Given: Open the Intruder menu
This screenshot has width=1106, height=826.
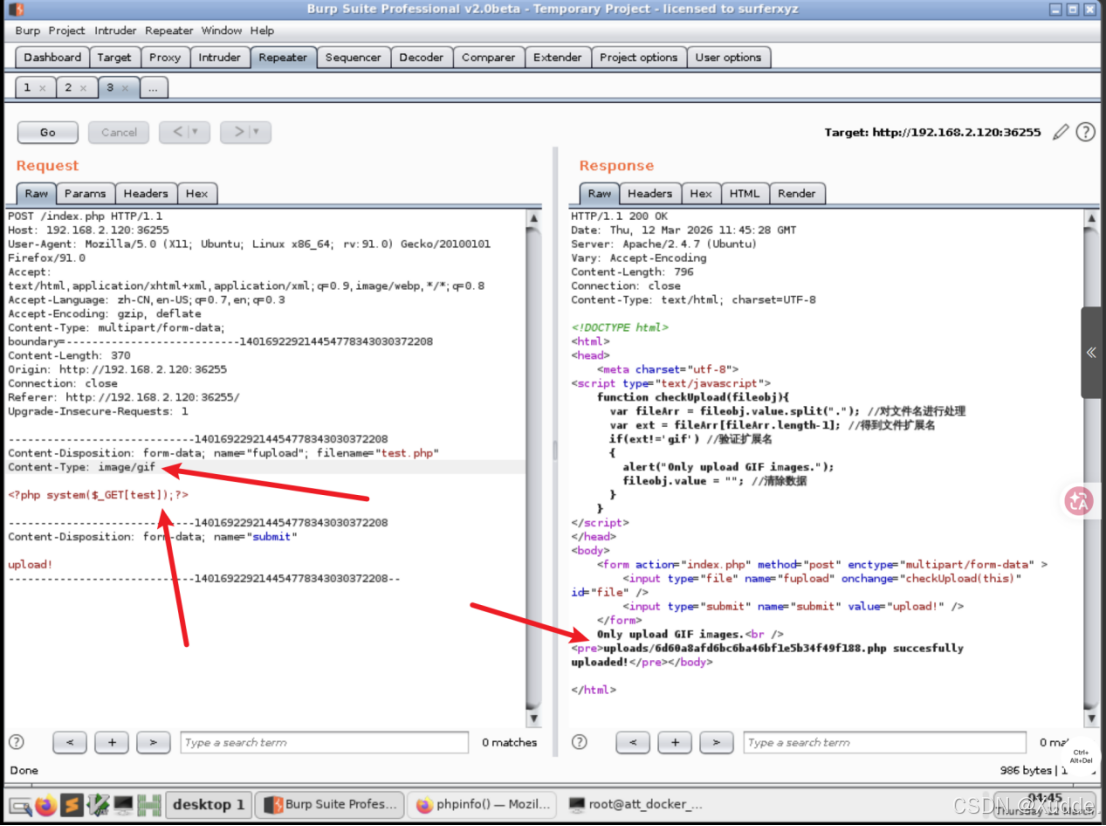Looking at the screenshot, I should pyautogui.click(x=116, y=30).
